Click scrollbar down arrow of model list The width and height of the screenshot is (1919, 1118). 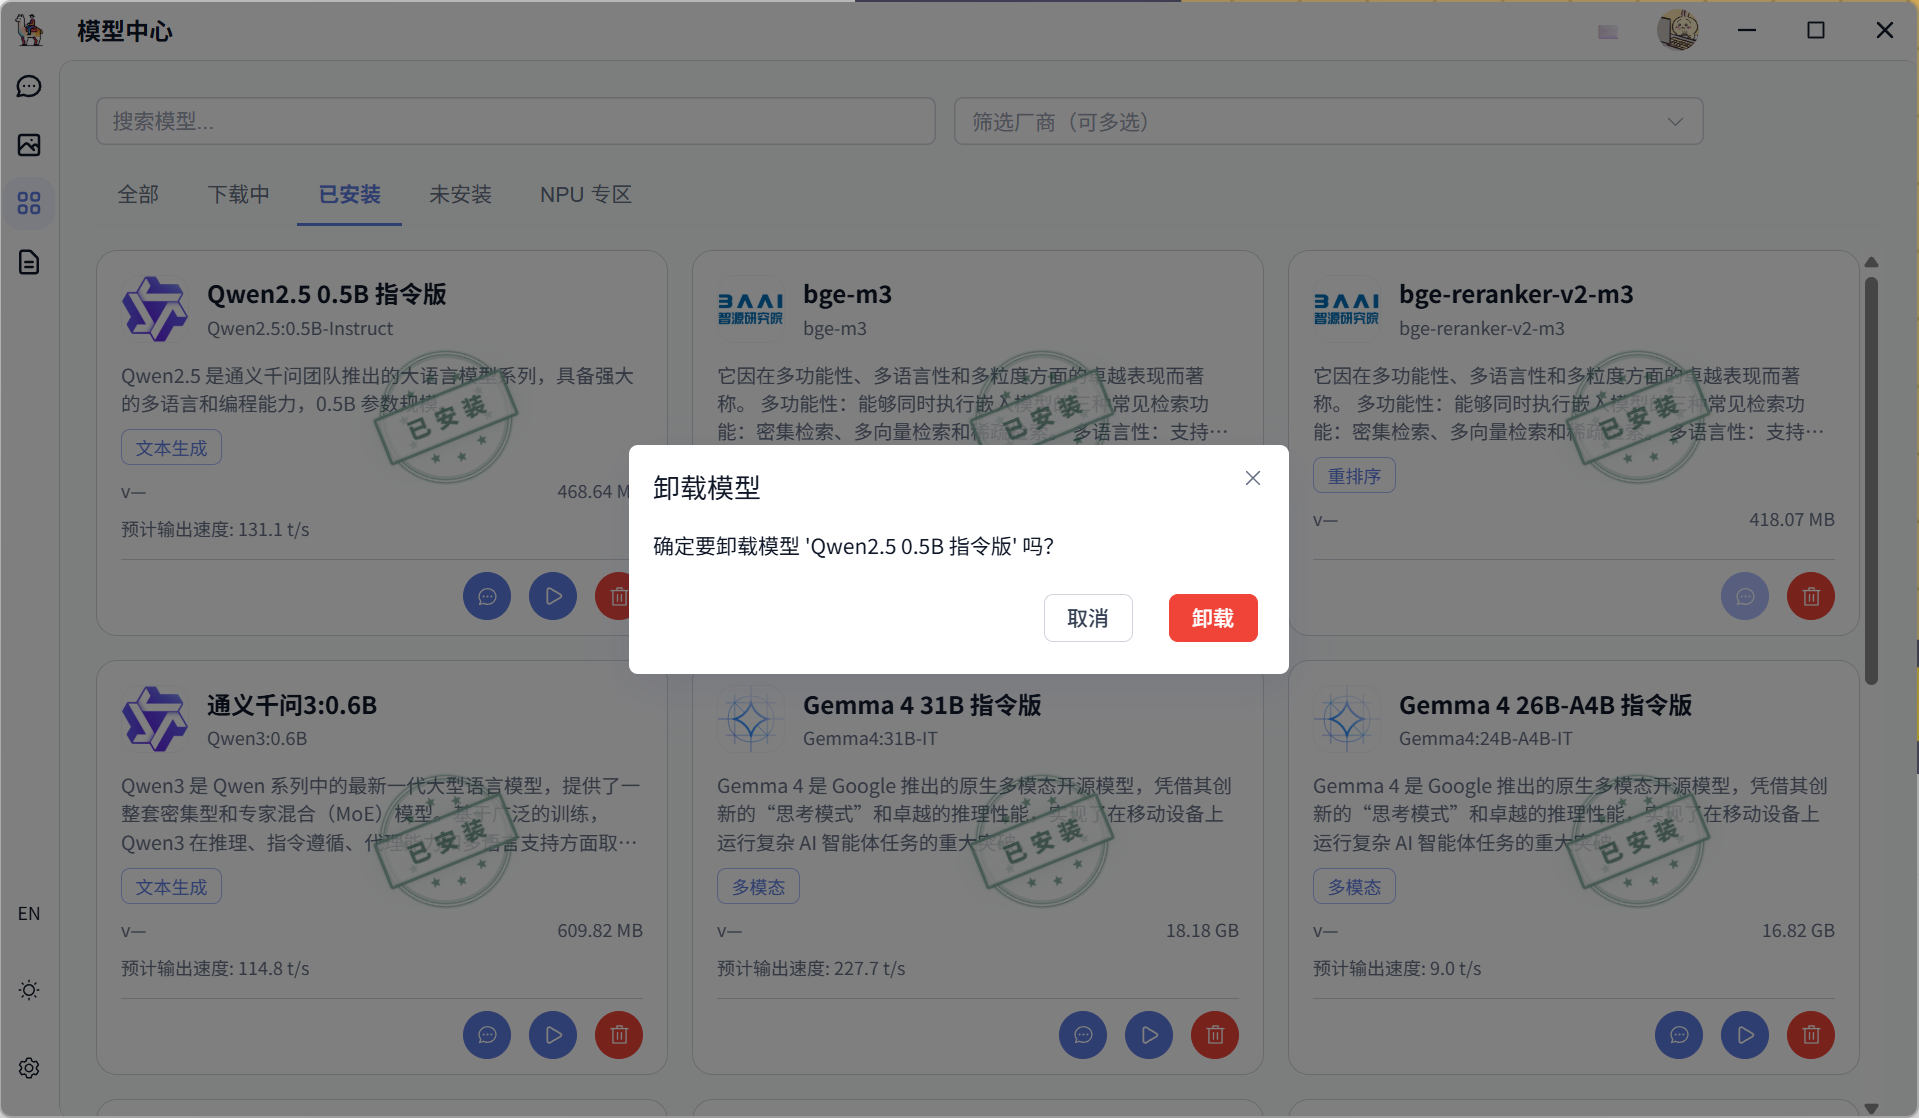(1871, 1107)
